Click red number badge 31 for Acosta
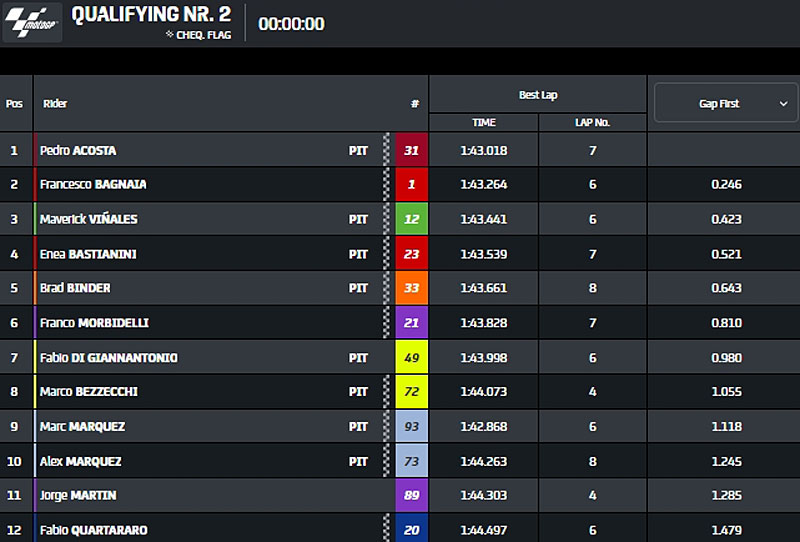The height and width of the screenshot is (542, 800). coord(412,150)
